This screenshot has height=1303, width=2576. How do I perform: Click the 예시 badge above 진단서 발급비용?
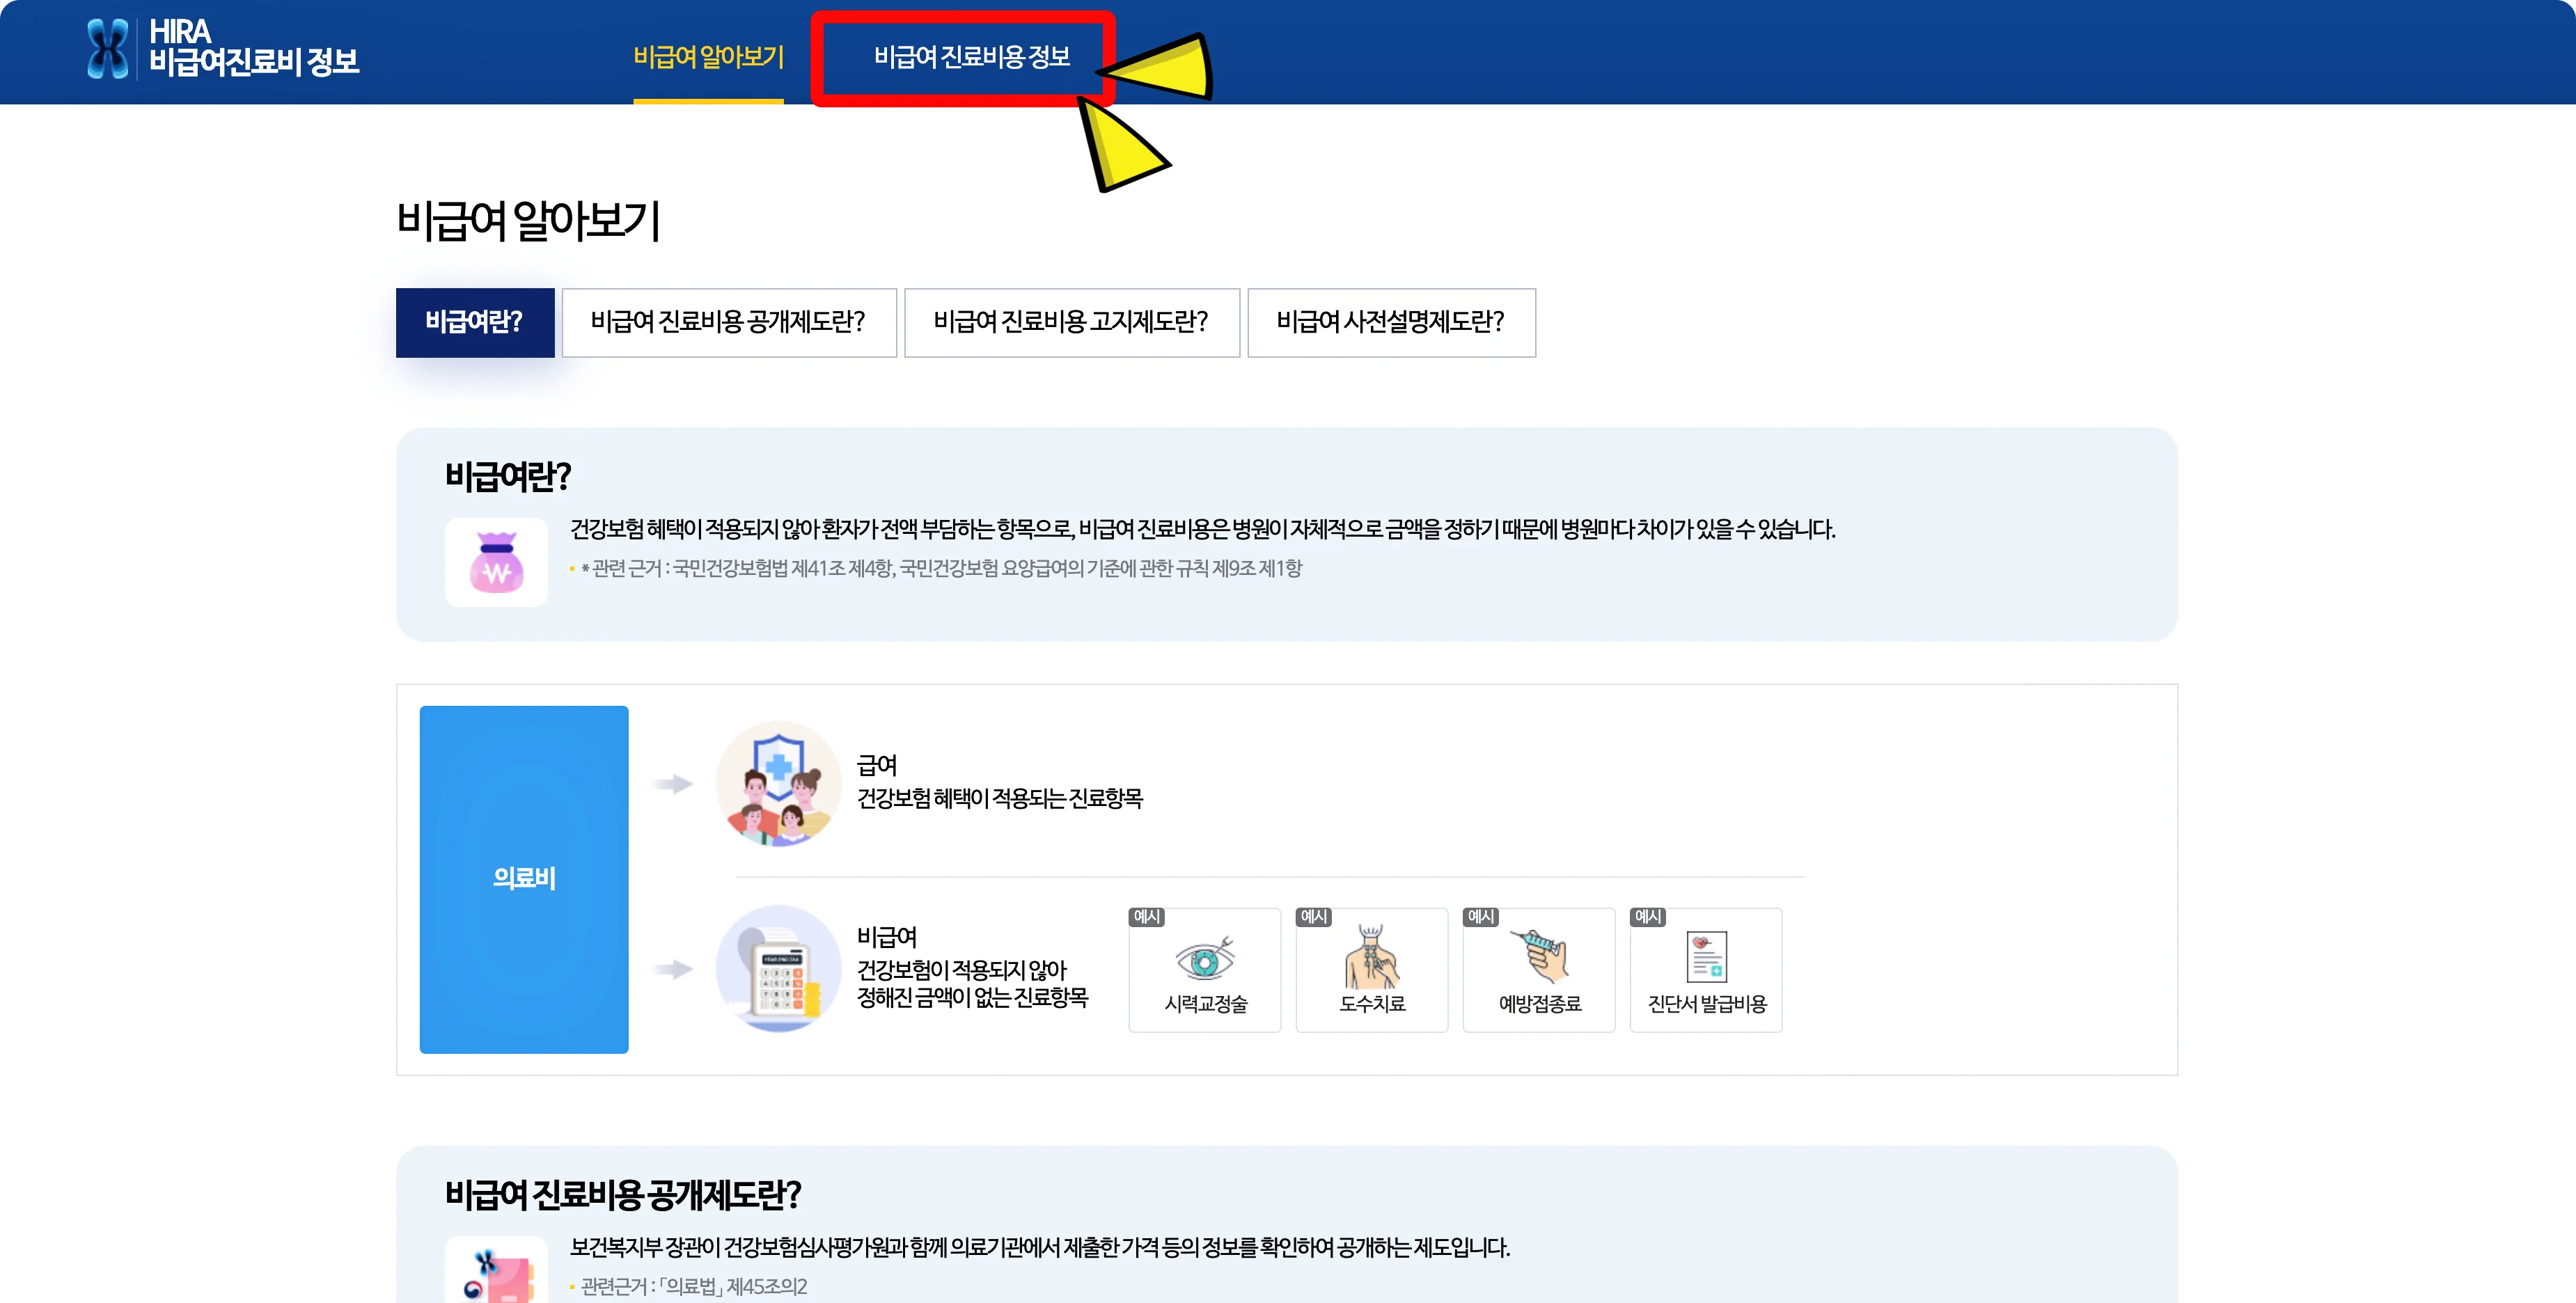(x=1648, y=917)
